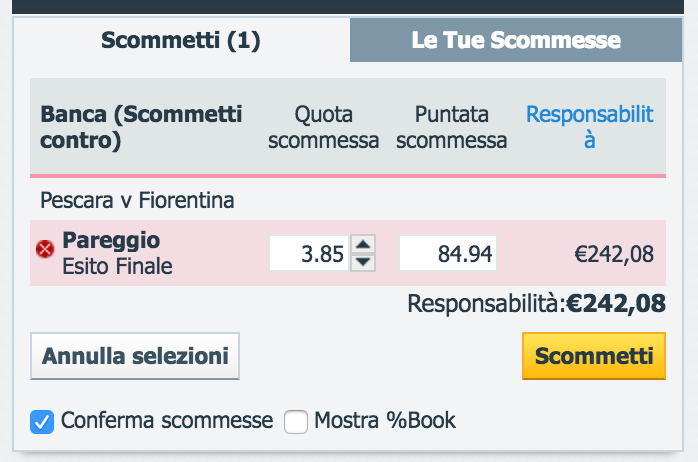Click the Annulla selezioni button

(x=135, y=356)
